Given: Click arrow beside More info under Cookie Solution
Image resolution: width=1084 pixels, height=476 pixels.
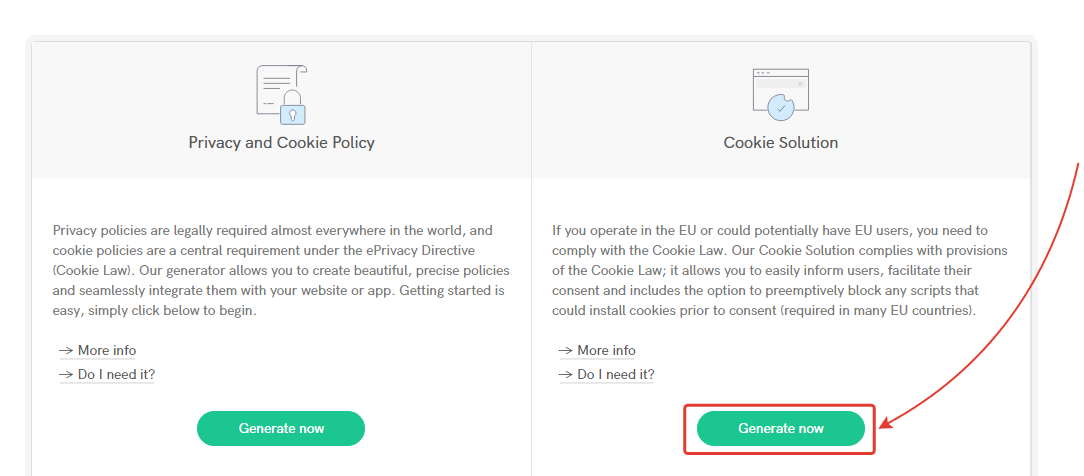Looking at the screenshot, I should coord(566,350).
